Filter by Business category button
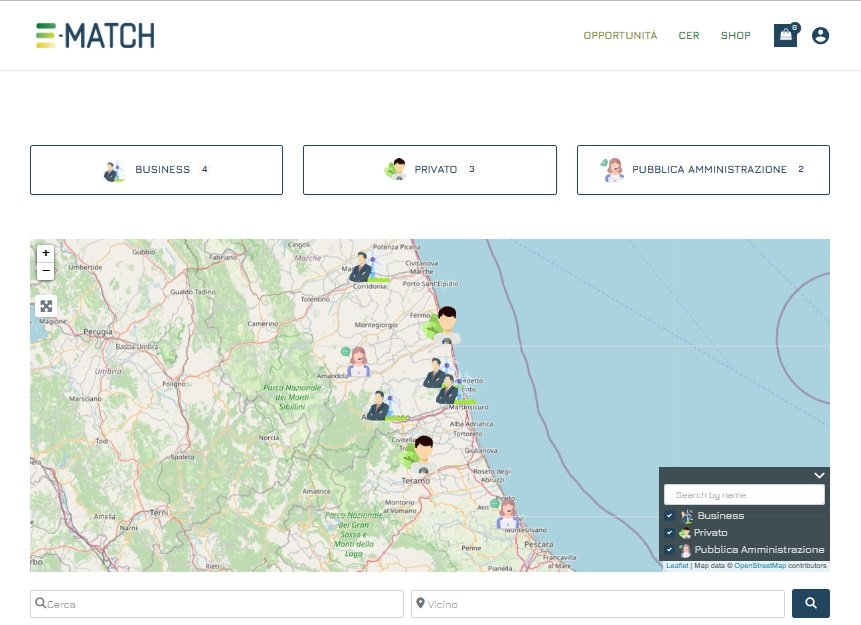This screenshot has width=861, height=625. [157, 170]
